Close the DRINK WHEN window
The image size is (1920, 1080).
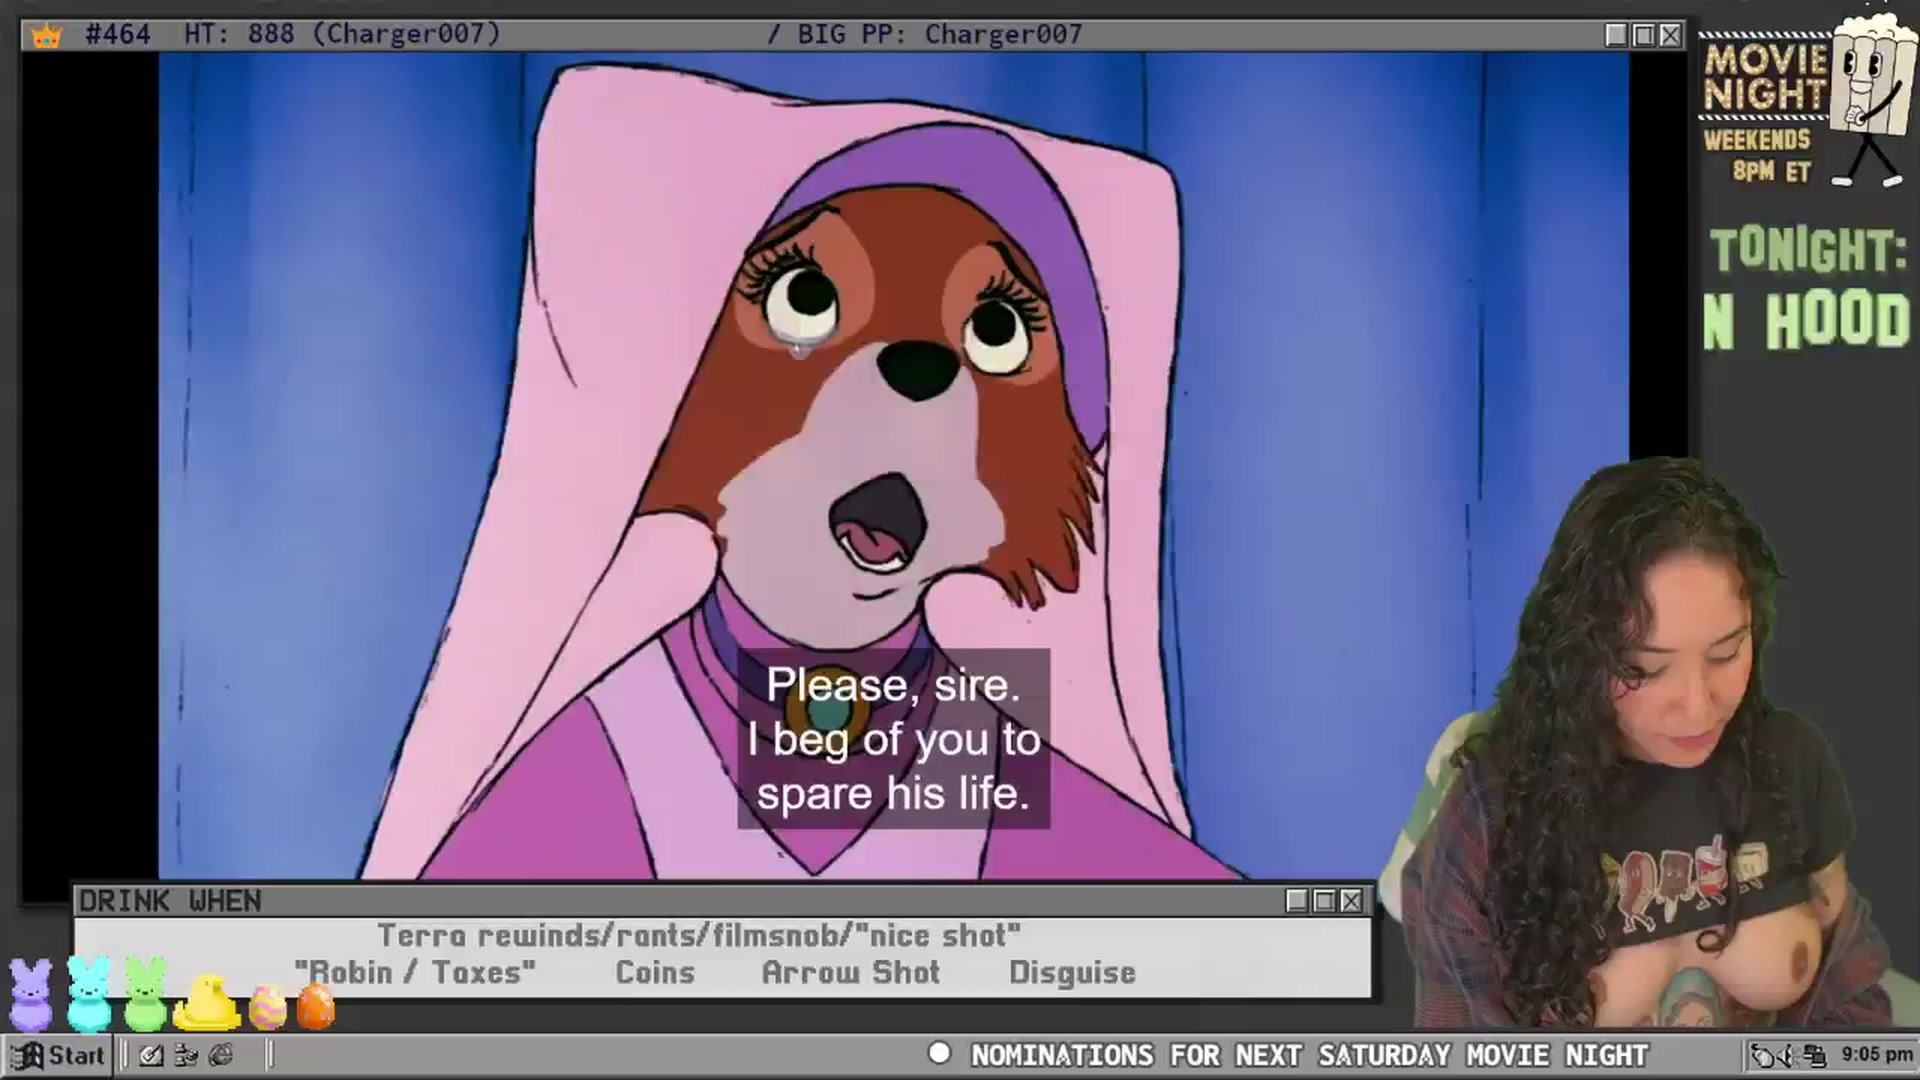(x=1351, y=901)
